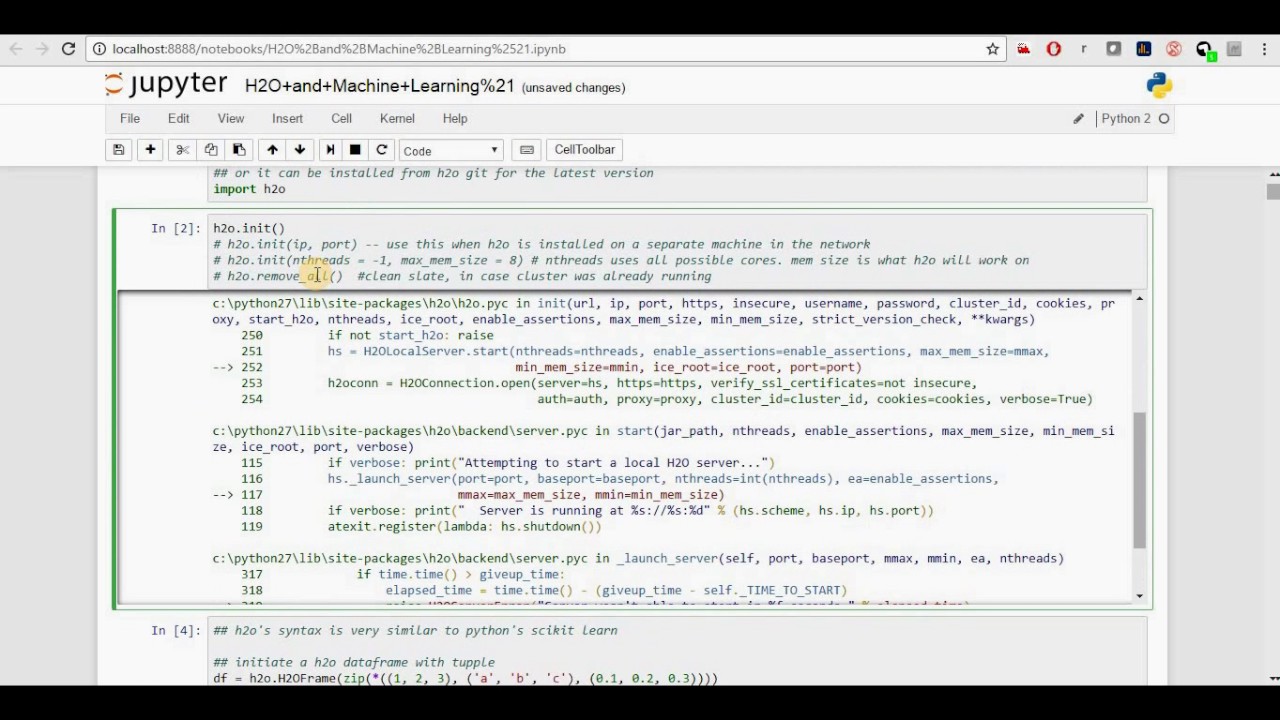
Task: Click the atexit.register line in traceback
Action: [x=465, y=527]
